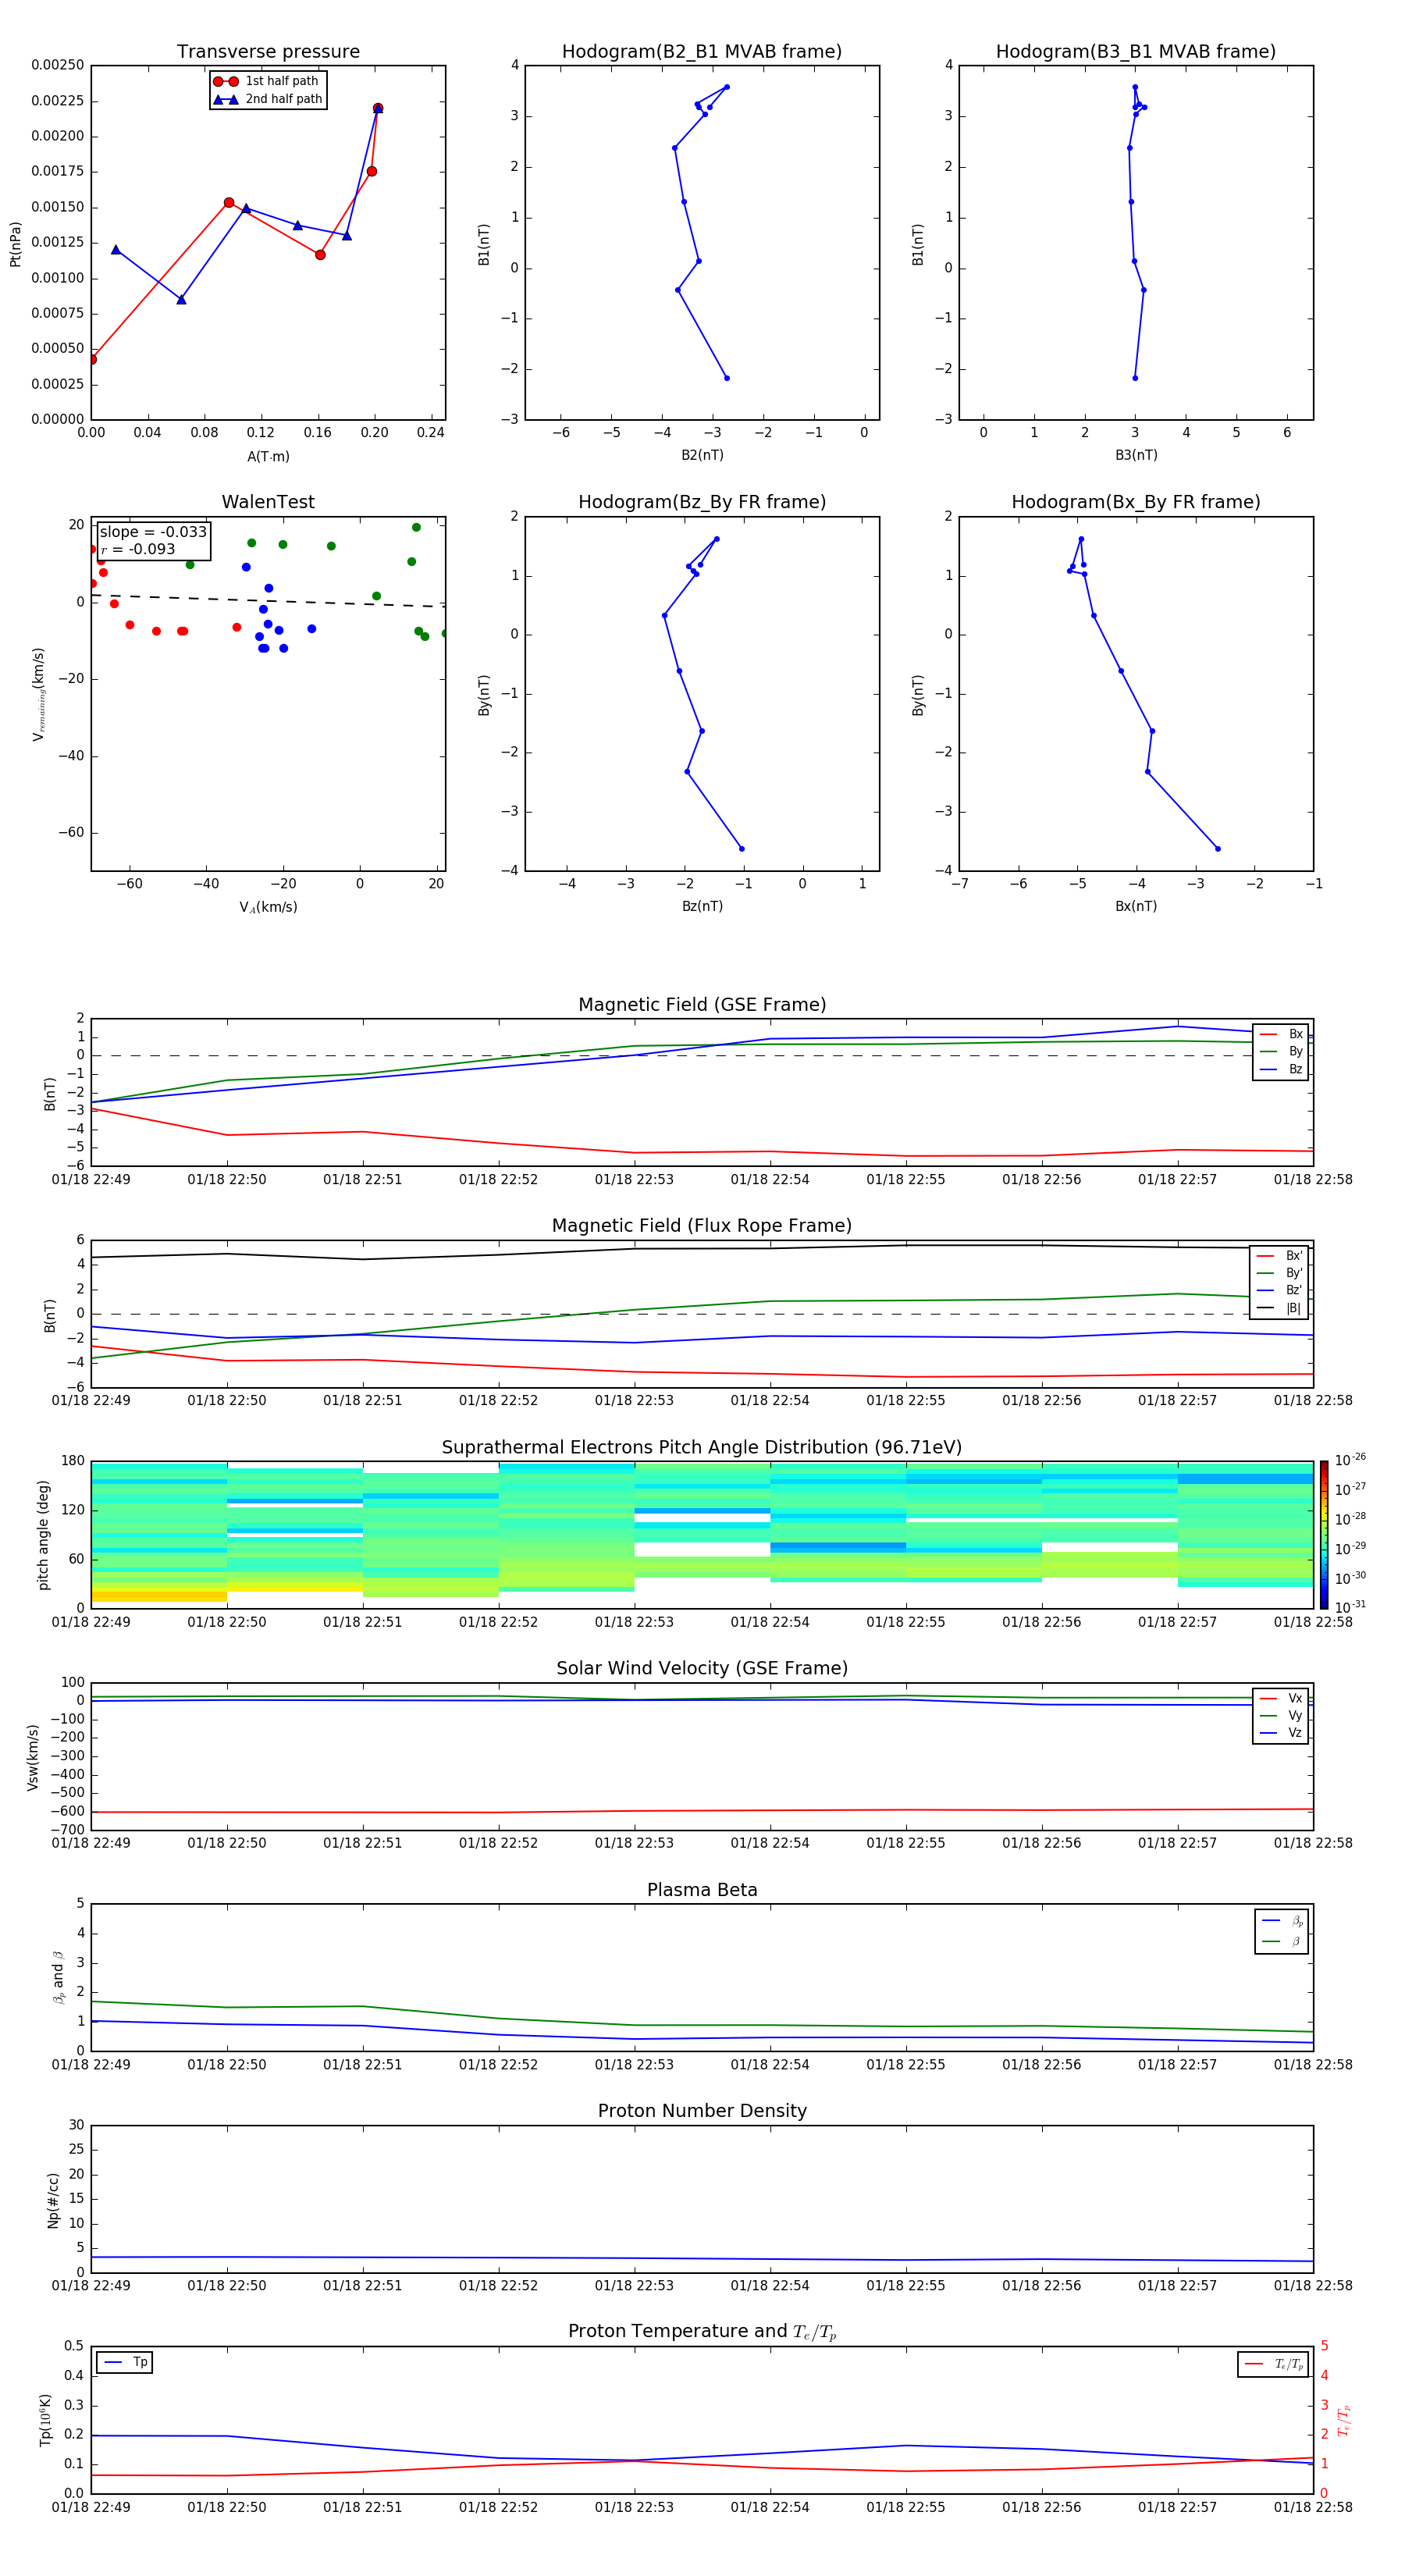
Task: Select the Bx' legend entry in Flux Rope panel
Action: [1279, 1256]
